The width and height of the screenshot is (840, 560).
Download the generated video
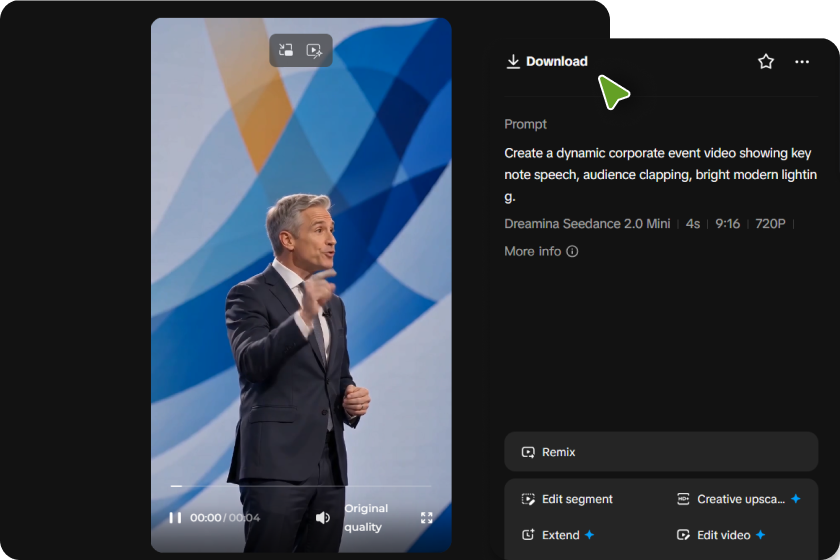[x=547, y=62]
